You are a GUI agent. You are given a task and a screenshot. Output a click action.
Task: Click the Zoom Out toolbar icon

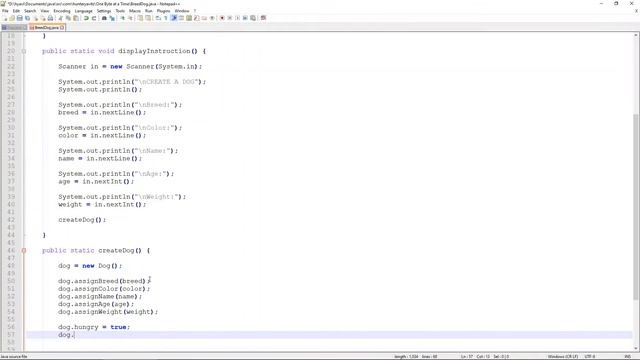coord(130,18)
